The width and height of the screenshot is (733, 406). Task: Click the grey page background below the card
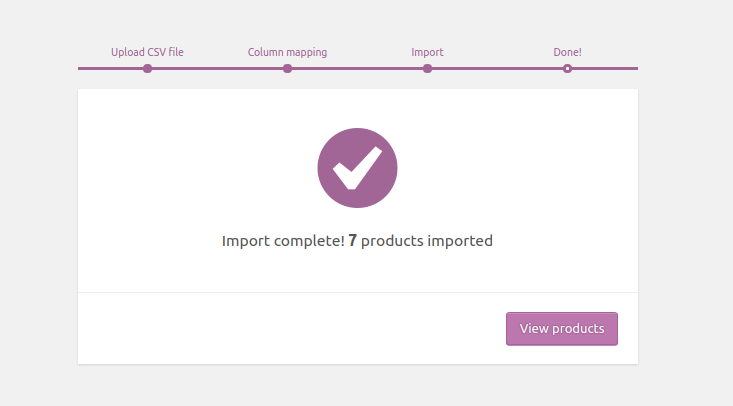(357, 386)
